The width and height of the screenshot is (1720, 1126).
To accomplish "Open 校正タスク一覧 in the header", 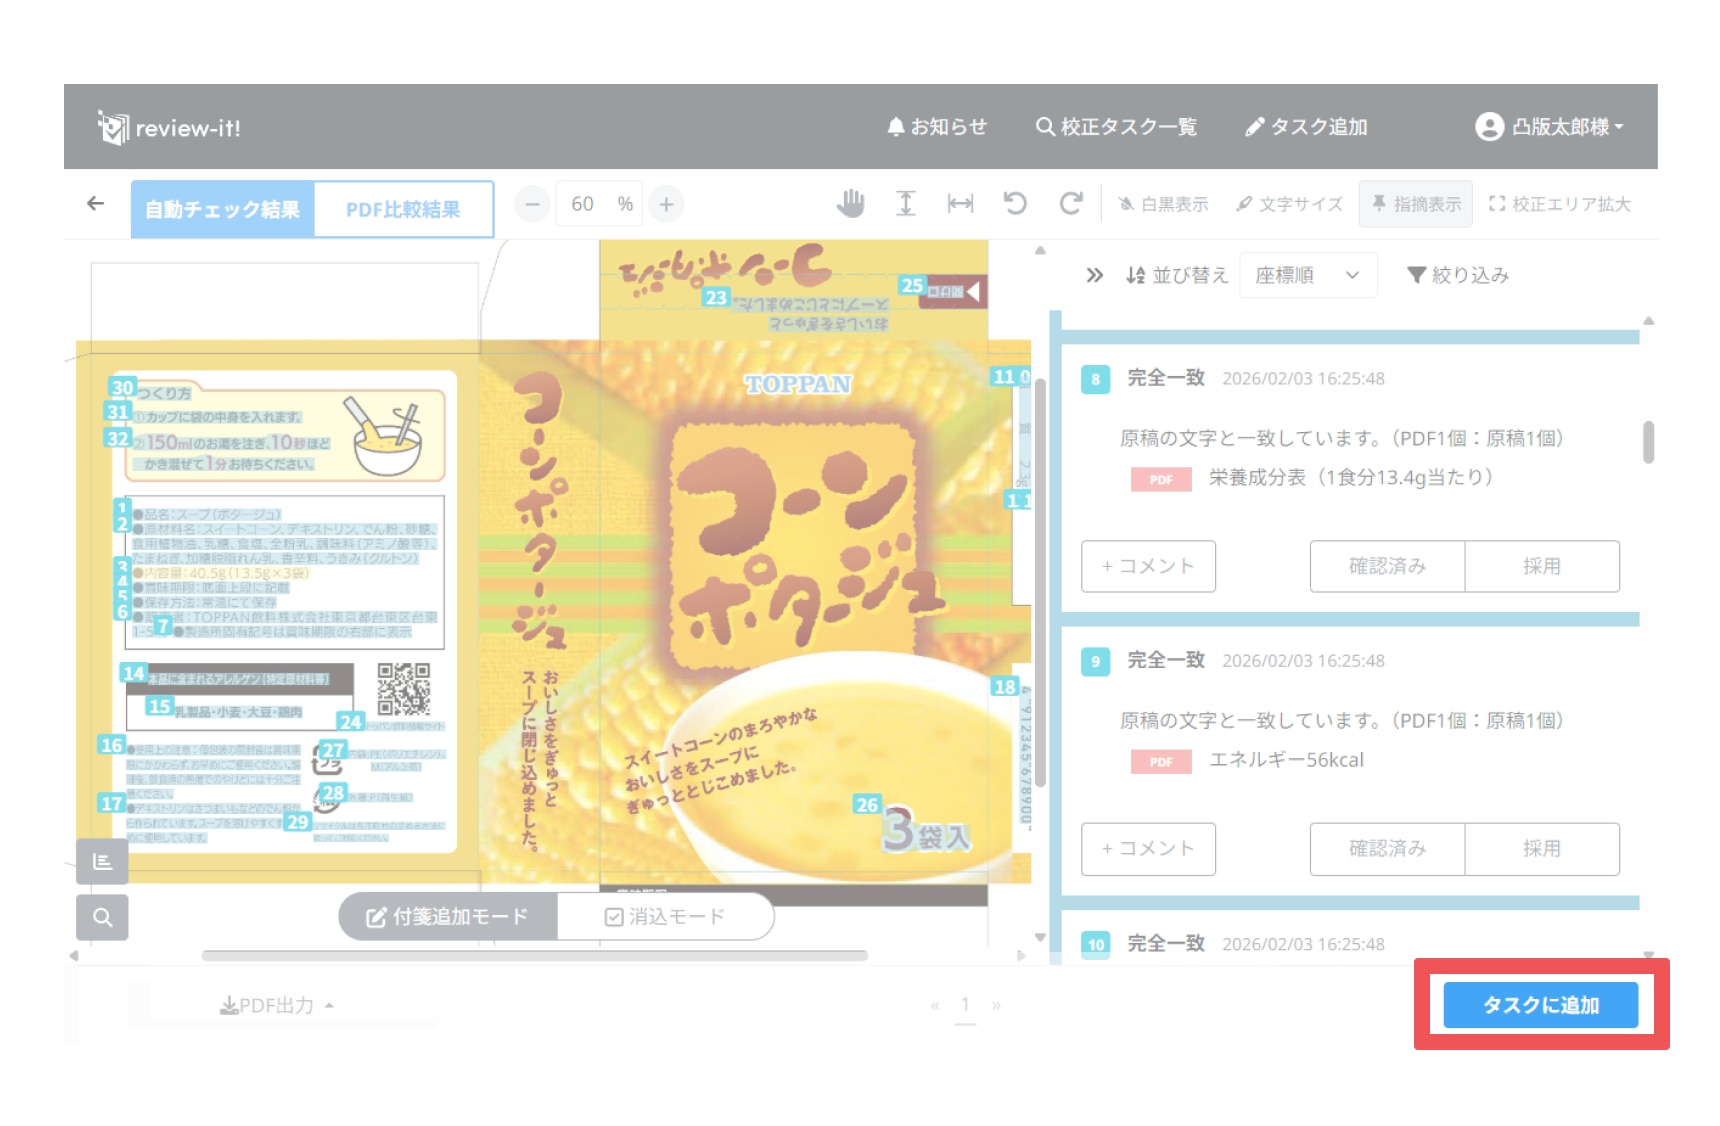I will point(1116,127).
